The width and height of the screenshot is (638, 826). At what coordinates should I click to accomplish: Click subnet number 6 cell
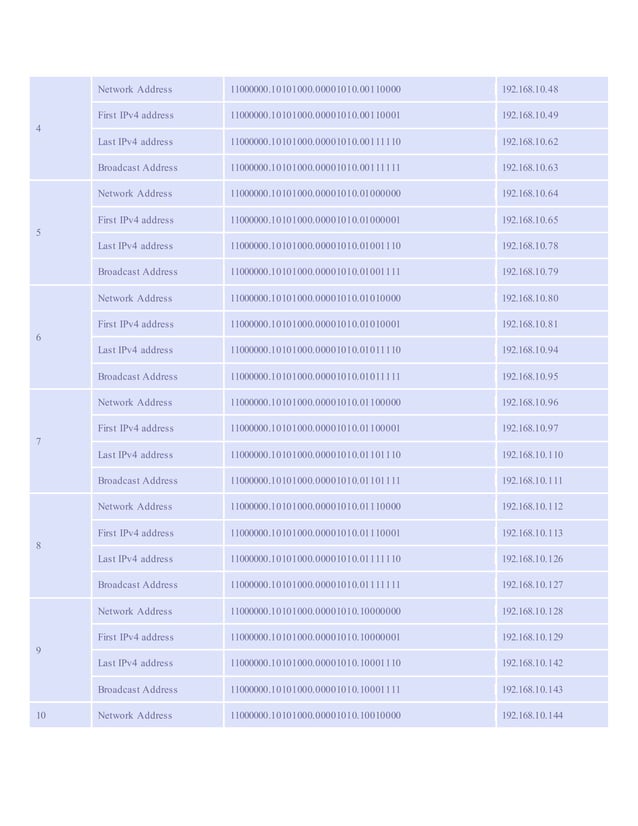[39, 338]
